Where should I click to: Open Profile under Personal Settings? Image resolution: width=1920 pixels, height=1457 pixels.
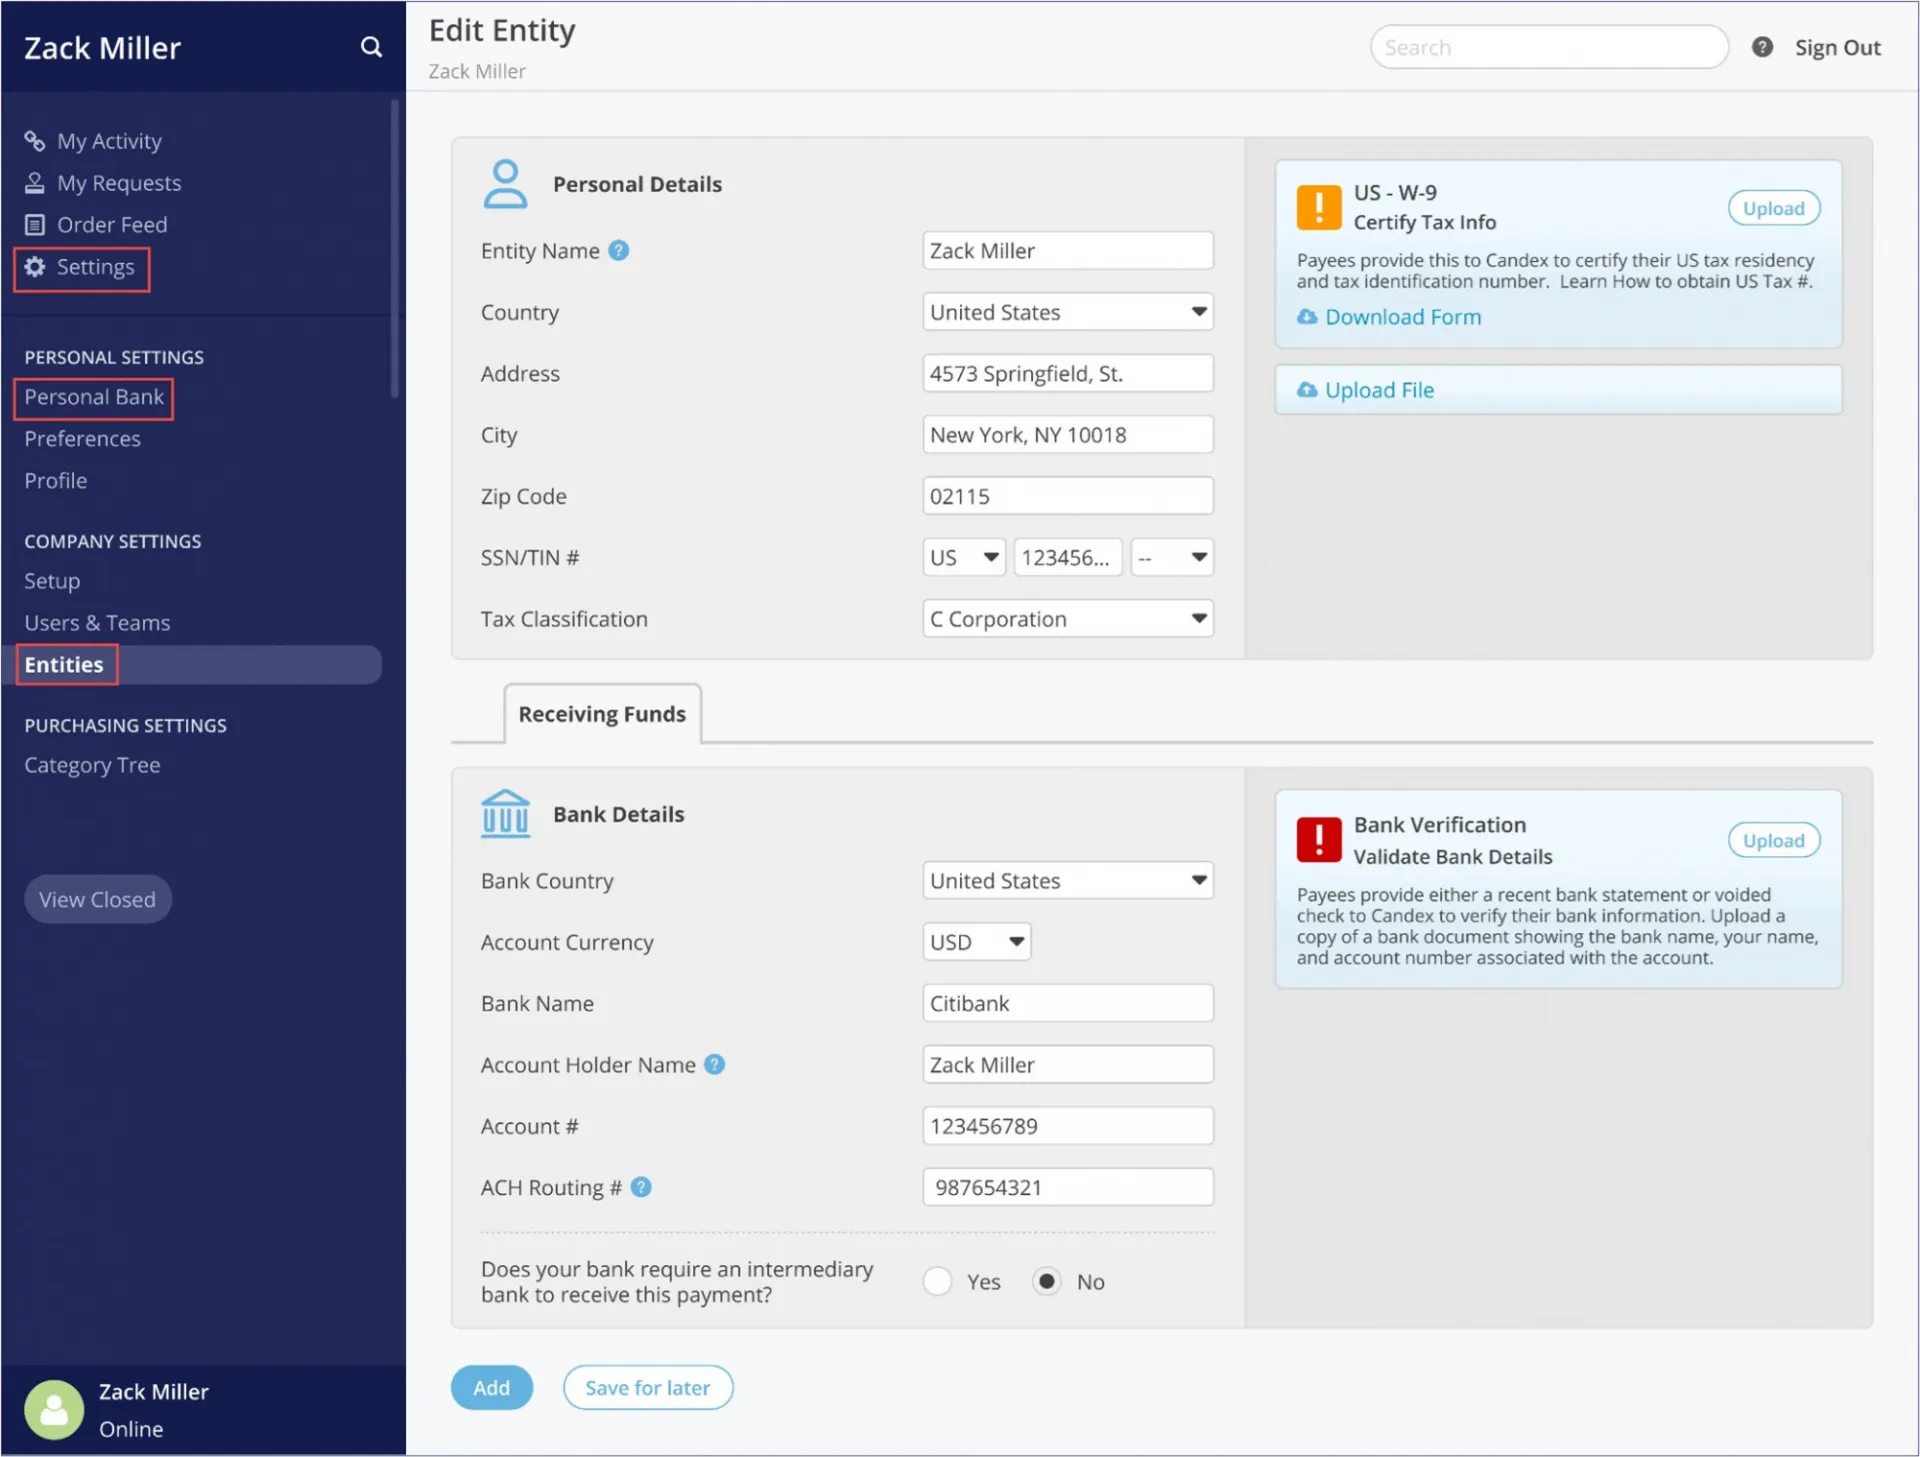point(56,481)
